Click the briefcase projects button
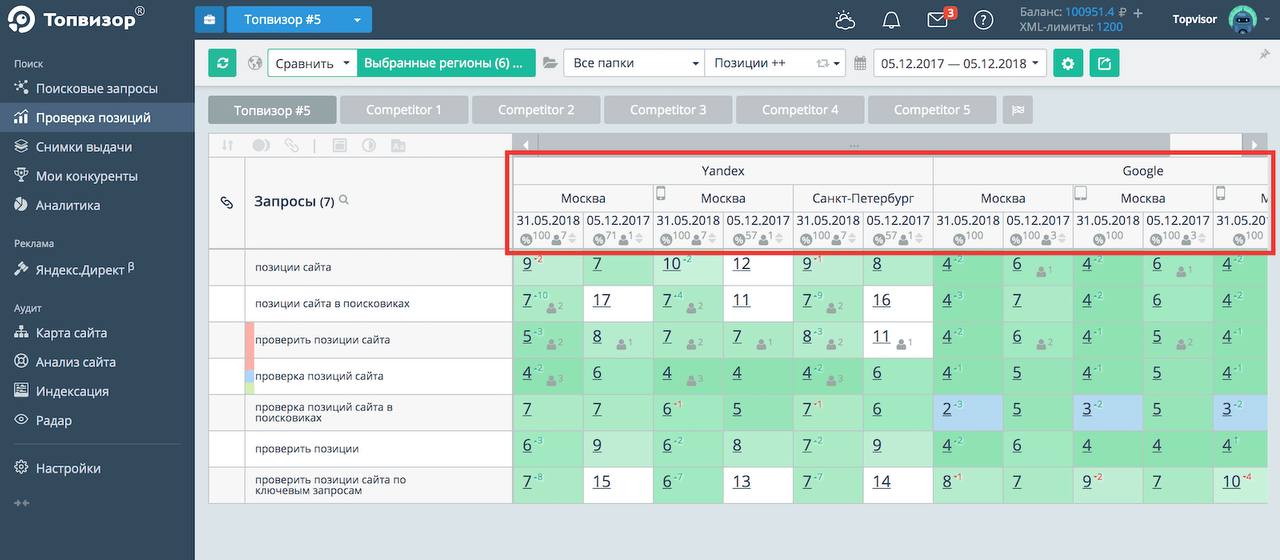1280x560 pixels. (x=209, y=19)
